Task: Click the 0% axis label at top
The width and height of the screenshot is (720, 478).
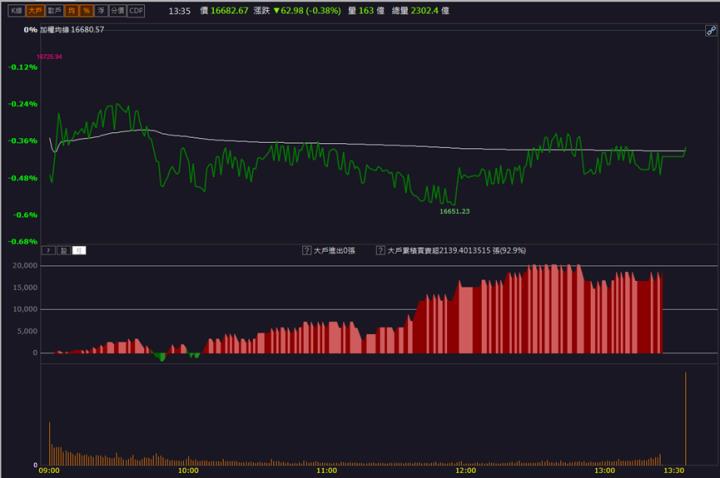Action: [30, 29]
